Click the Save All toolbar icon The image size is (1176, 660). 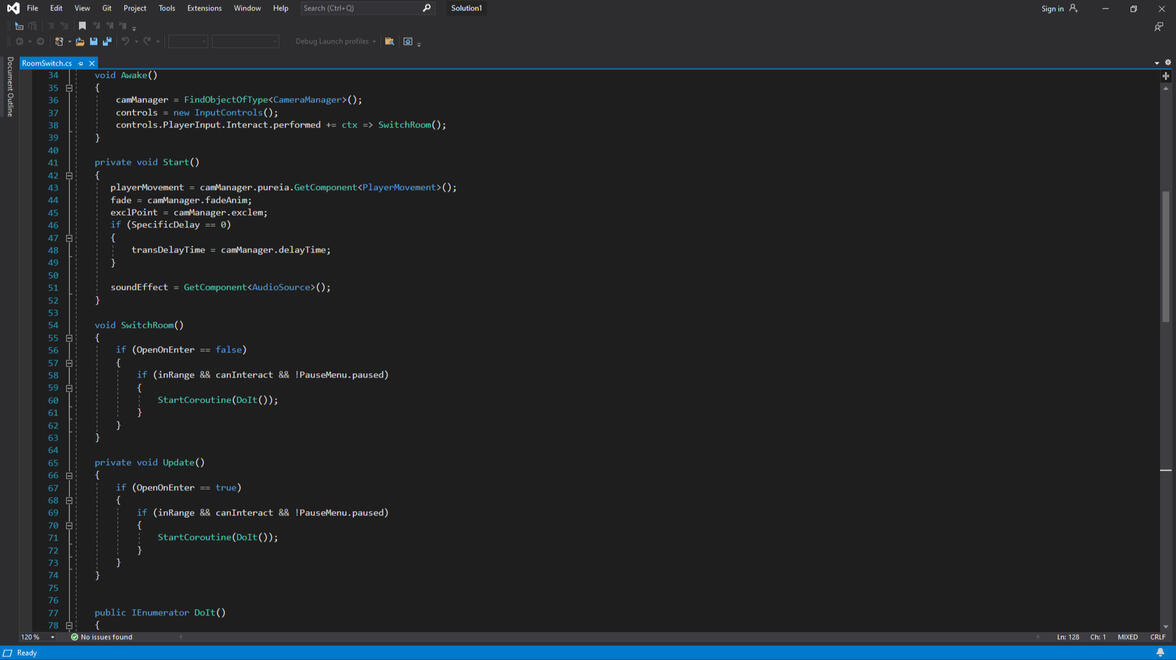pos(107,42)
